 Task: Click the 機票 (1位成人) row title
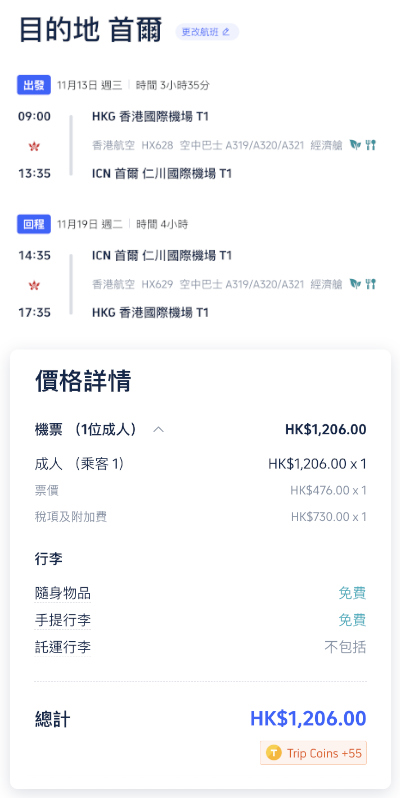click(x=86, y=430)
